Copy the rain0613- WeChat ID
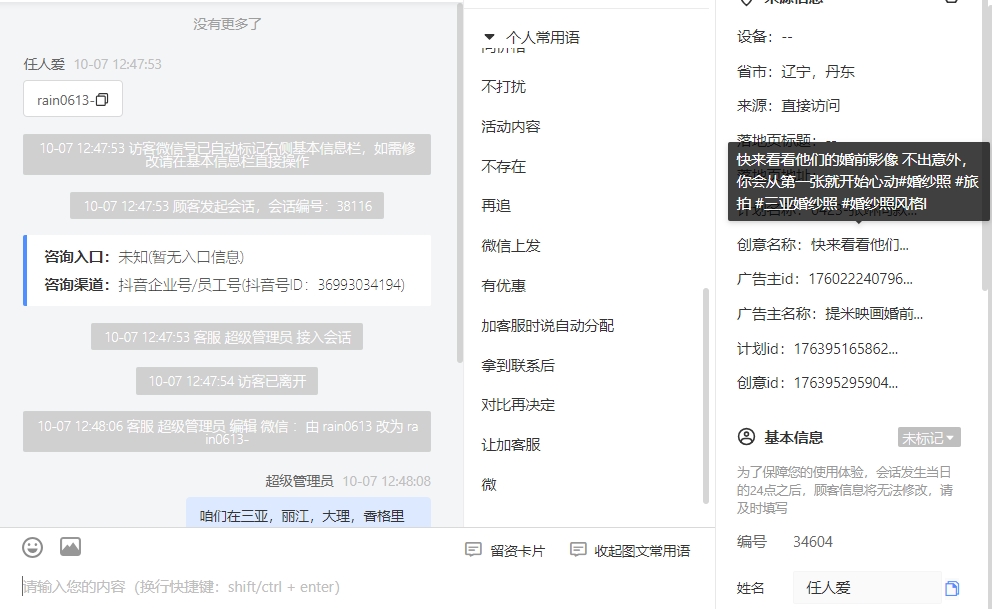 point(102,99)
